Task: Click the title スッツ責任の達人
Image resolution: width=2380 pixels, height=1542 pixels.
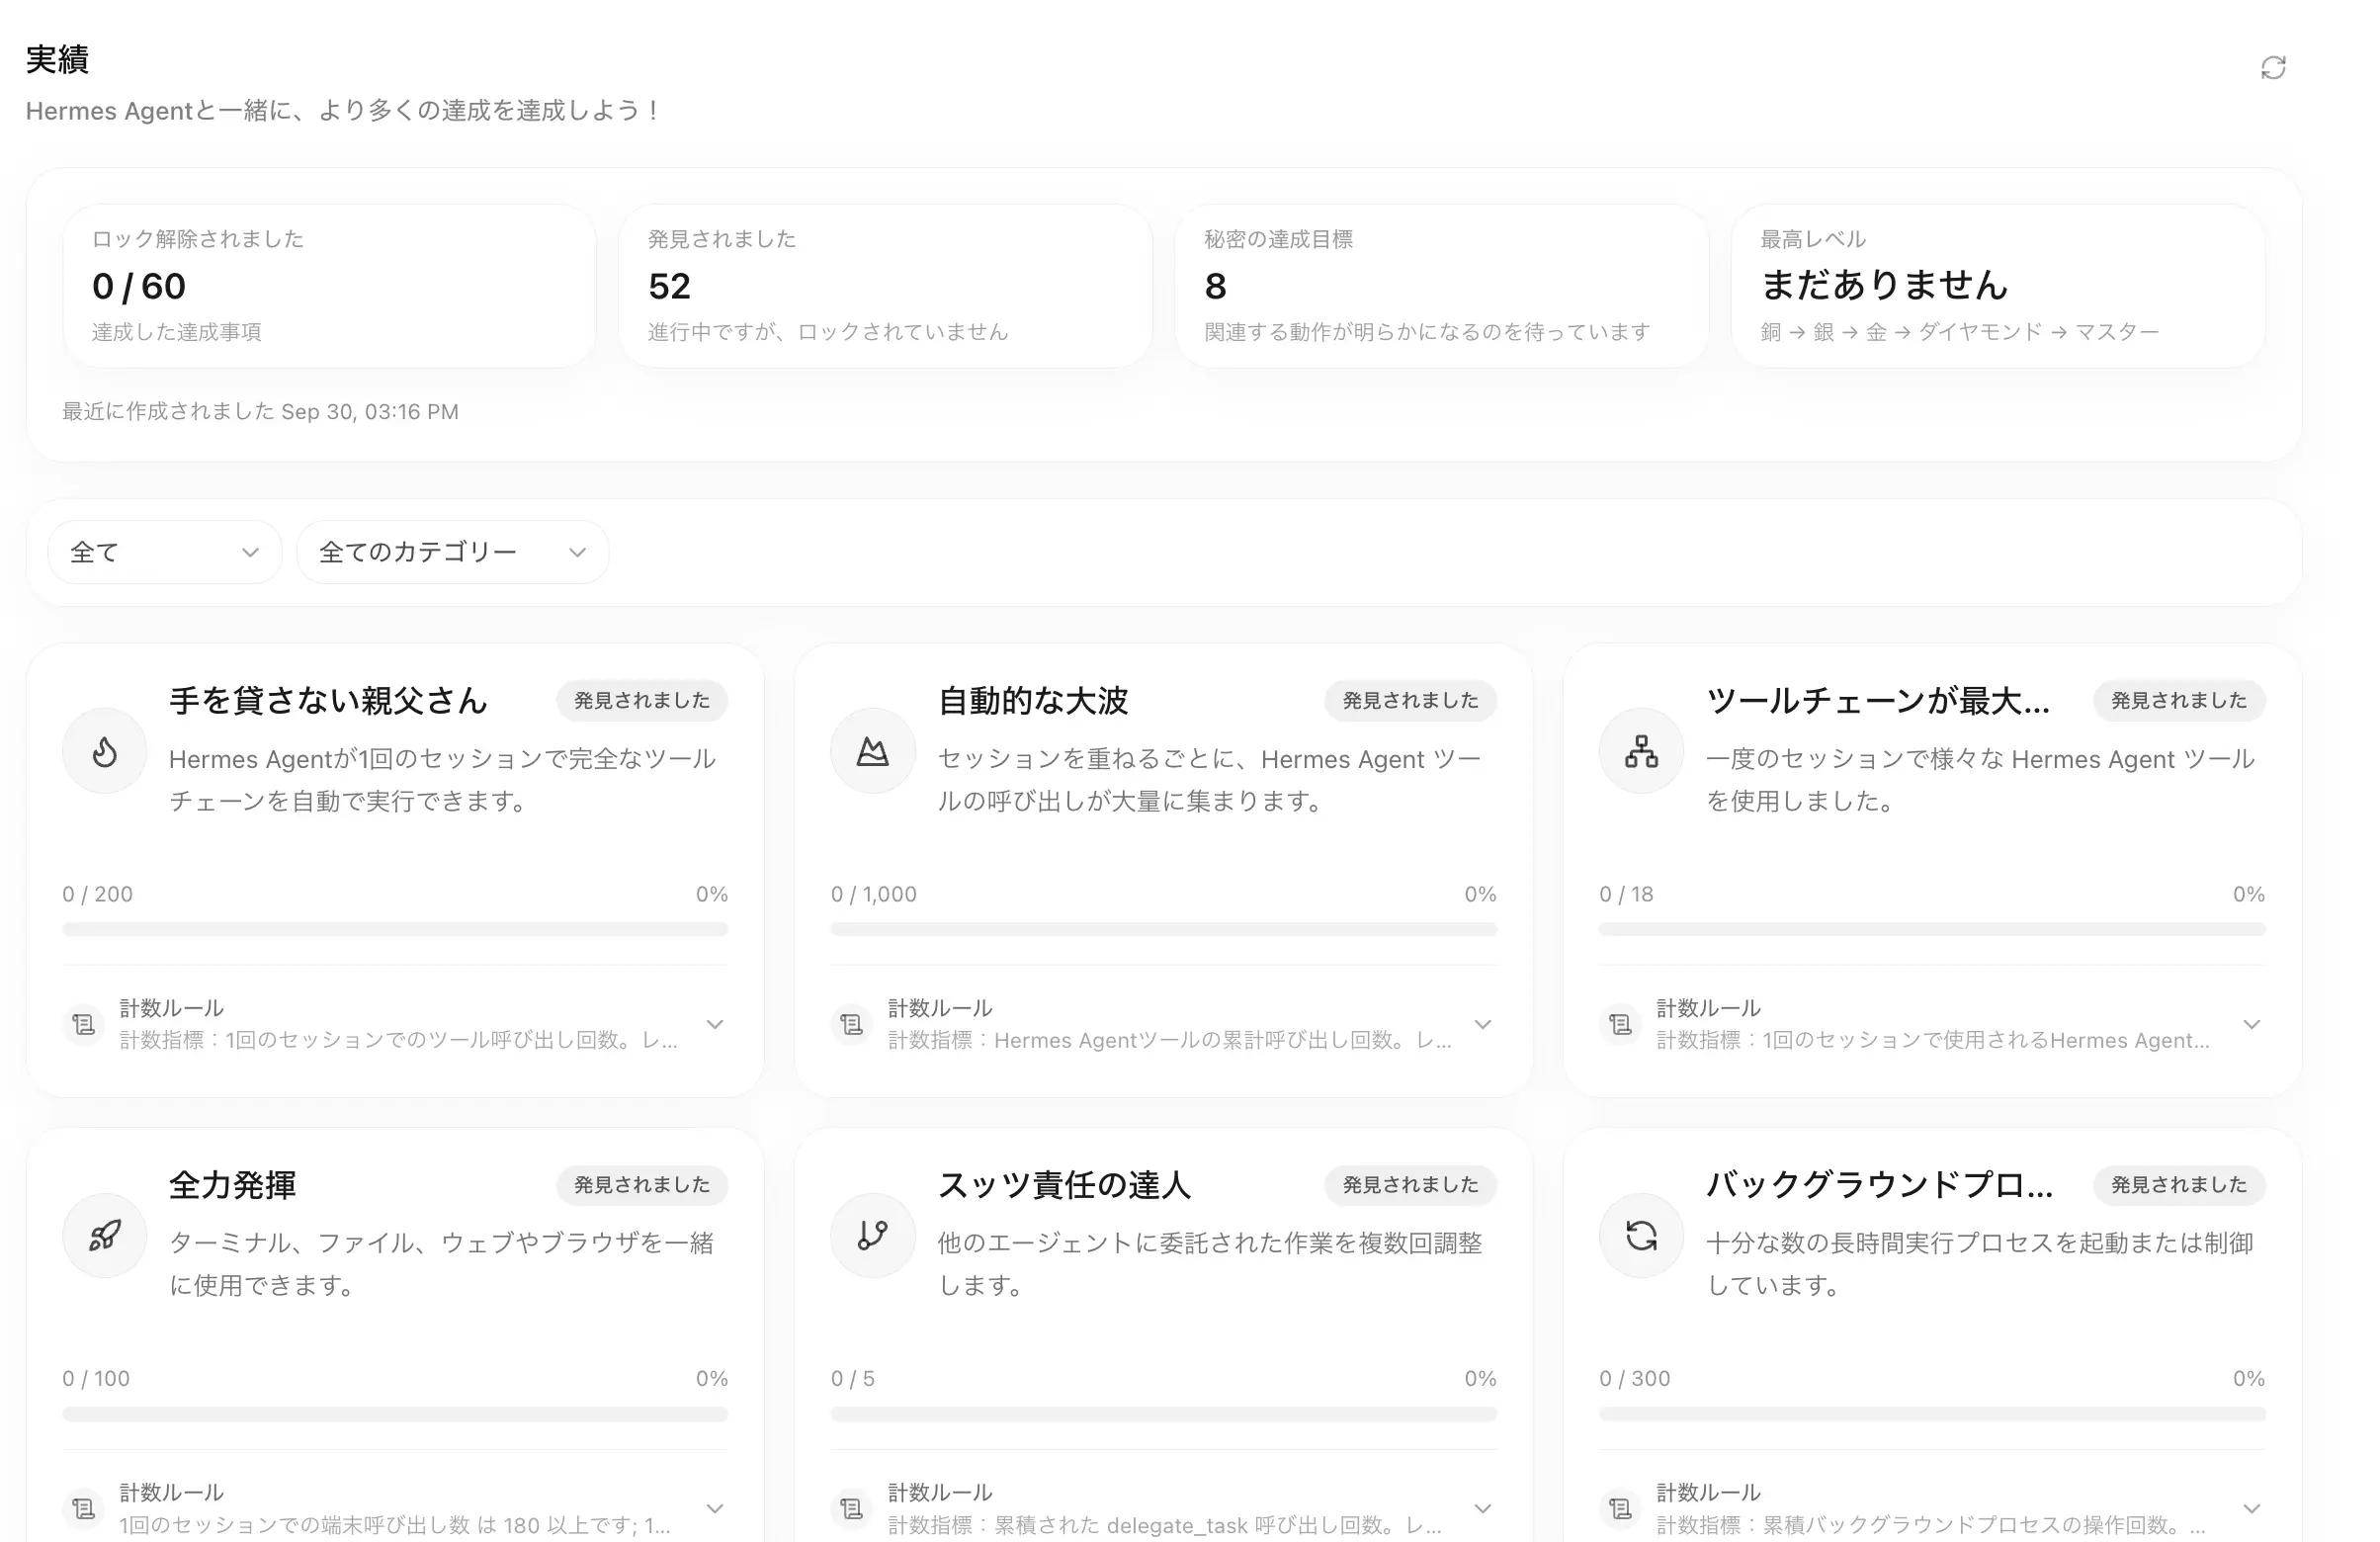Action: 1064,1184
